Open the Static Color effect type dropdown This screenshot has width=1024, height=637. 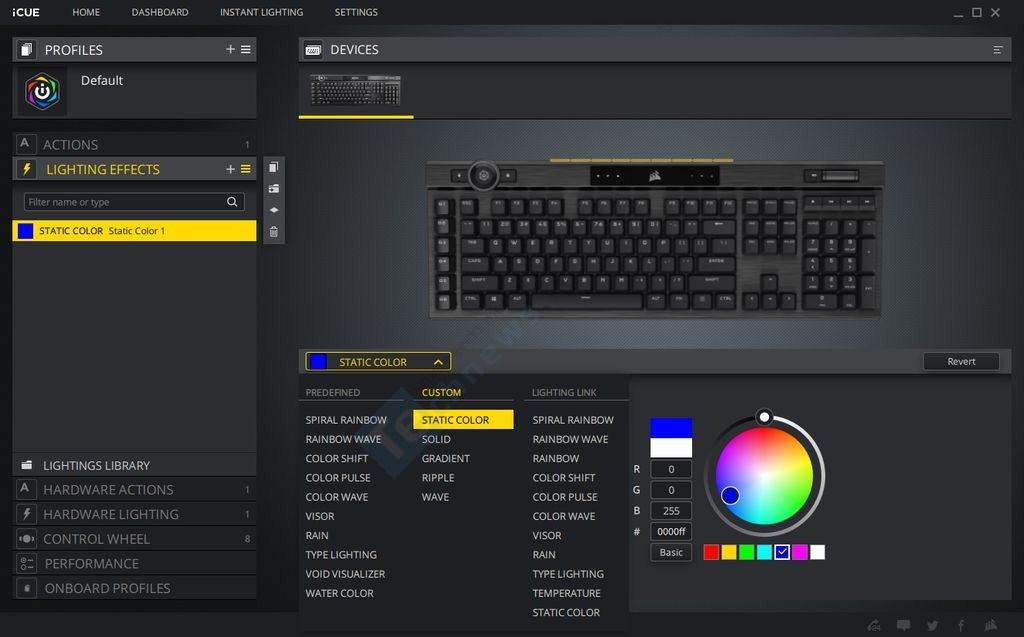(378, 361)
